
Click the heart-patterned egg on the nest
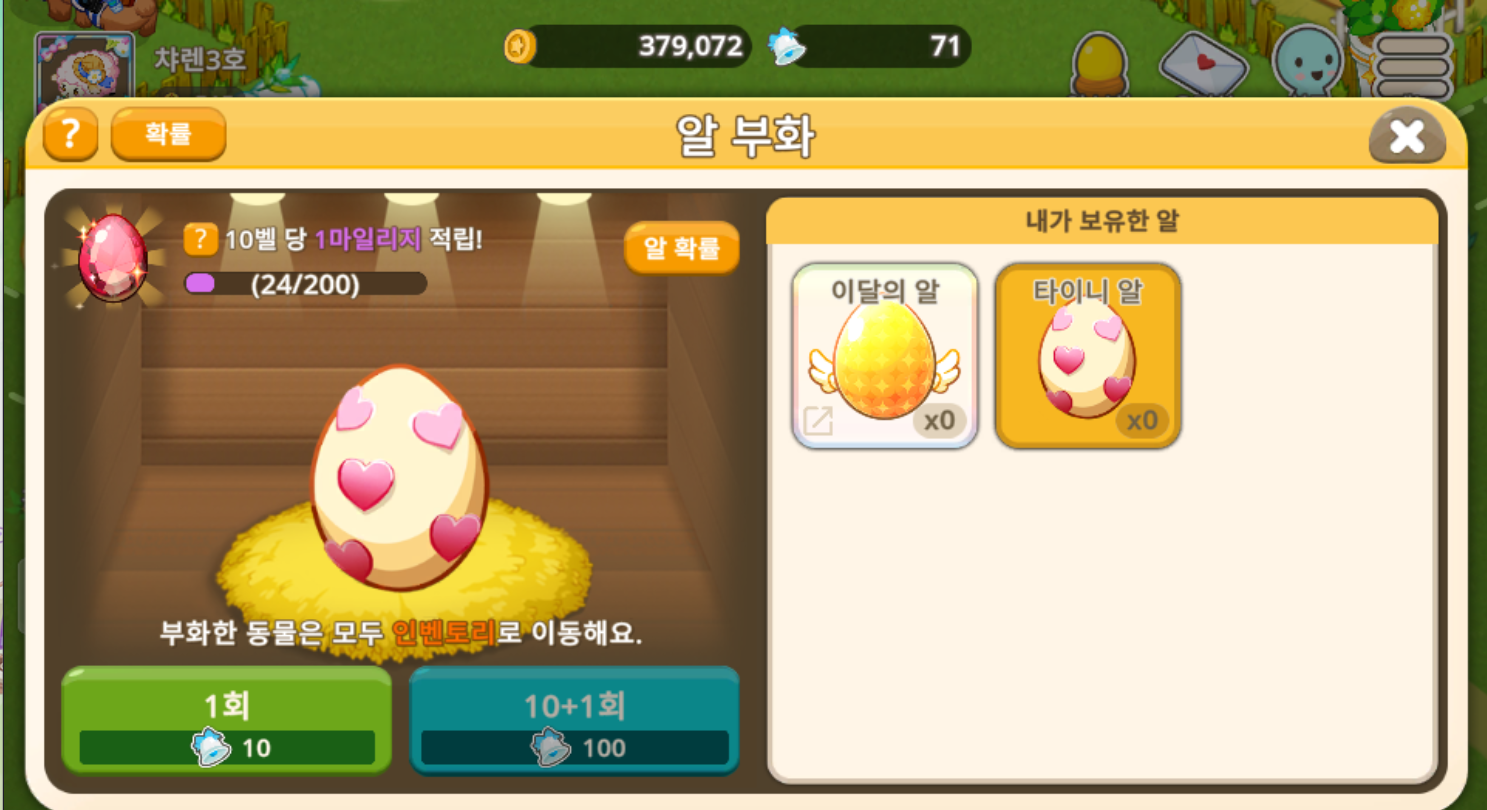tap(400, 477)
